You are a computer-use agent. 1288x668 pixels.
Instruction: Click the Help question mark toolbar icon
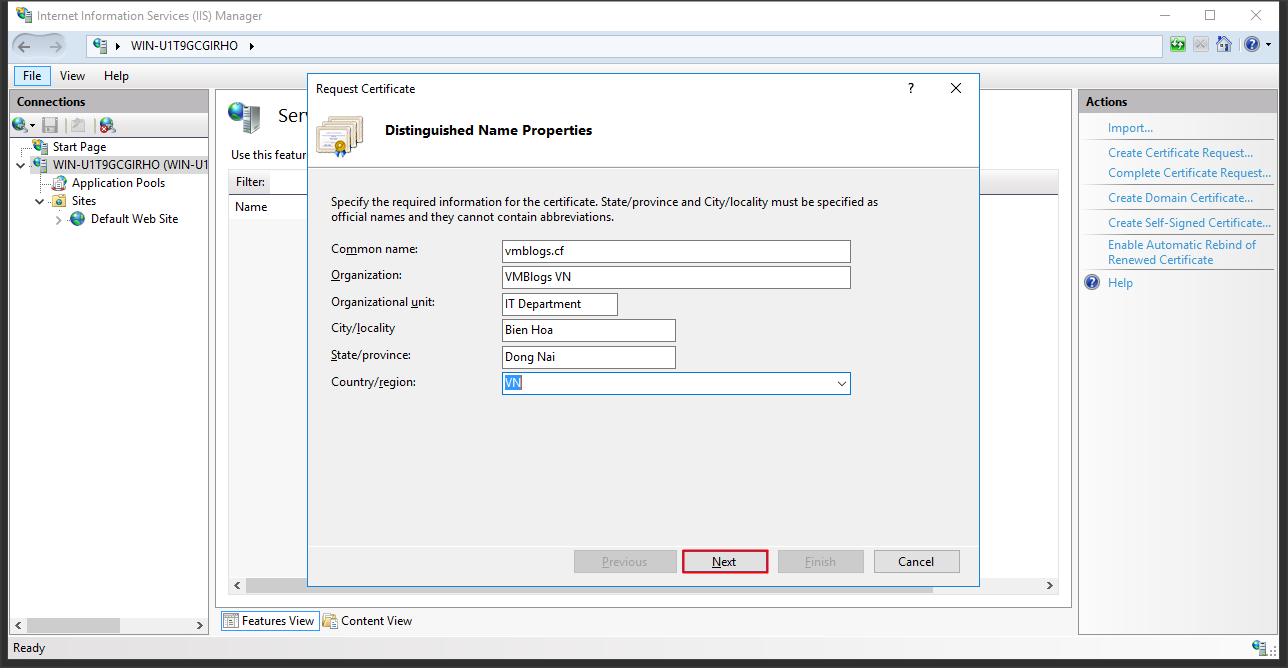[1251, 45]
